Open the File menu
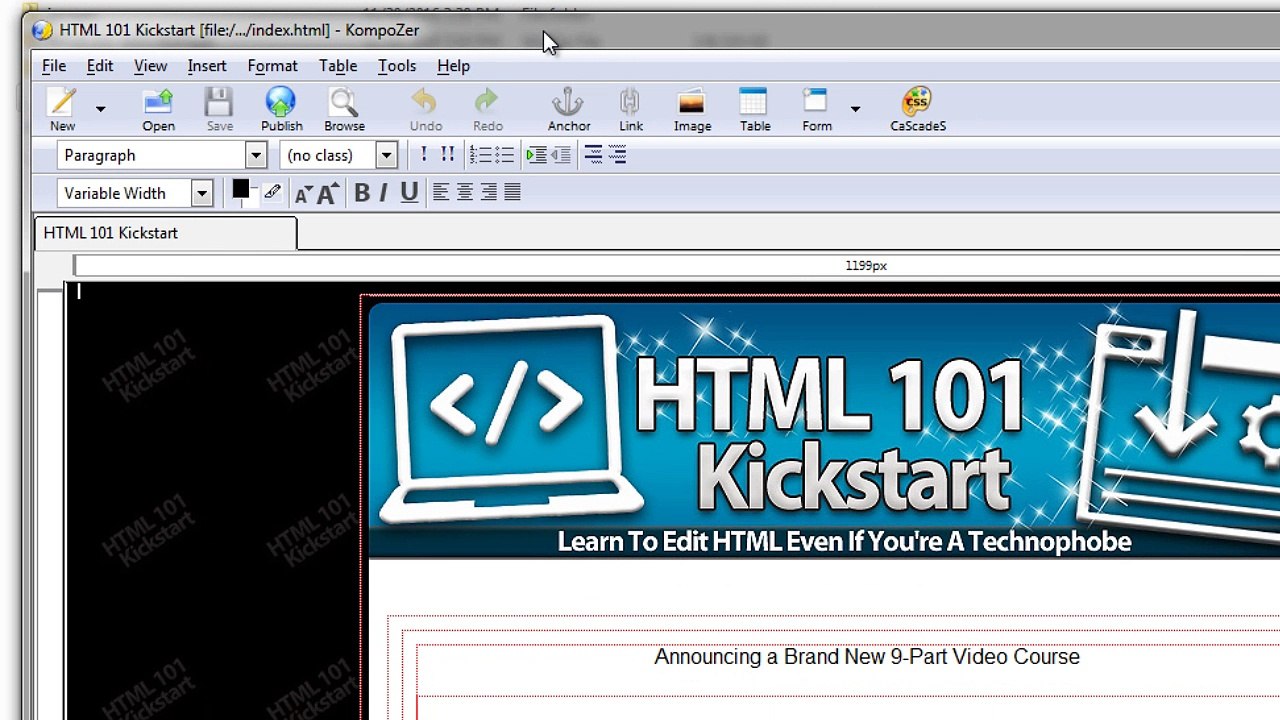 (54, 66)
